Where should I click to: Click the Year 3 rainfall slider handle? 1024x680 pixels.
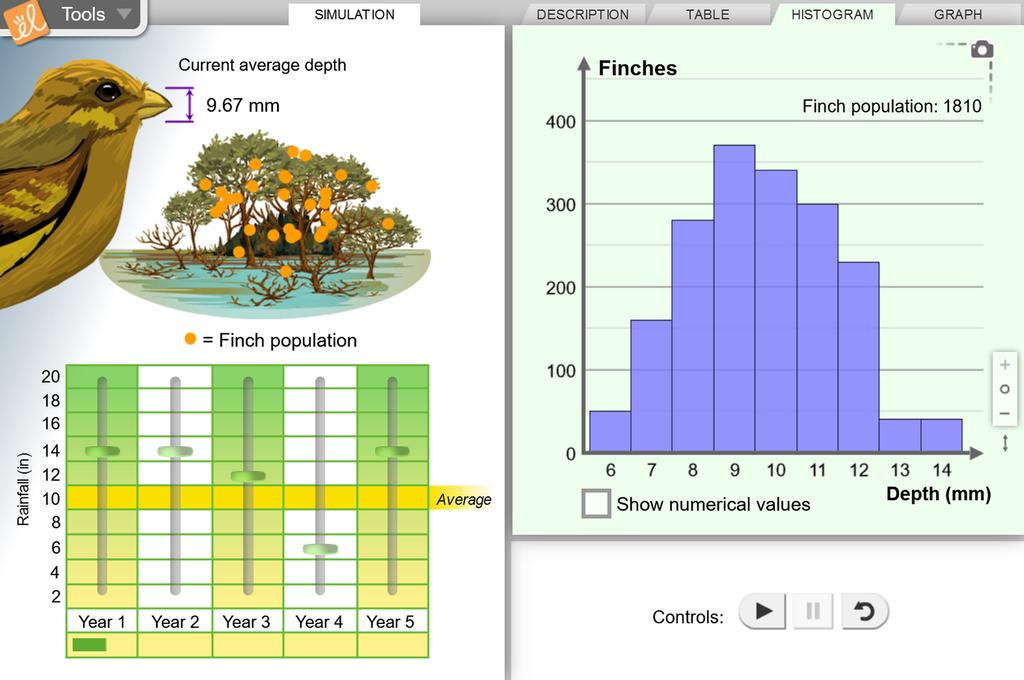[x=248, y=476]
